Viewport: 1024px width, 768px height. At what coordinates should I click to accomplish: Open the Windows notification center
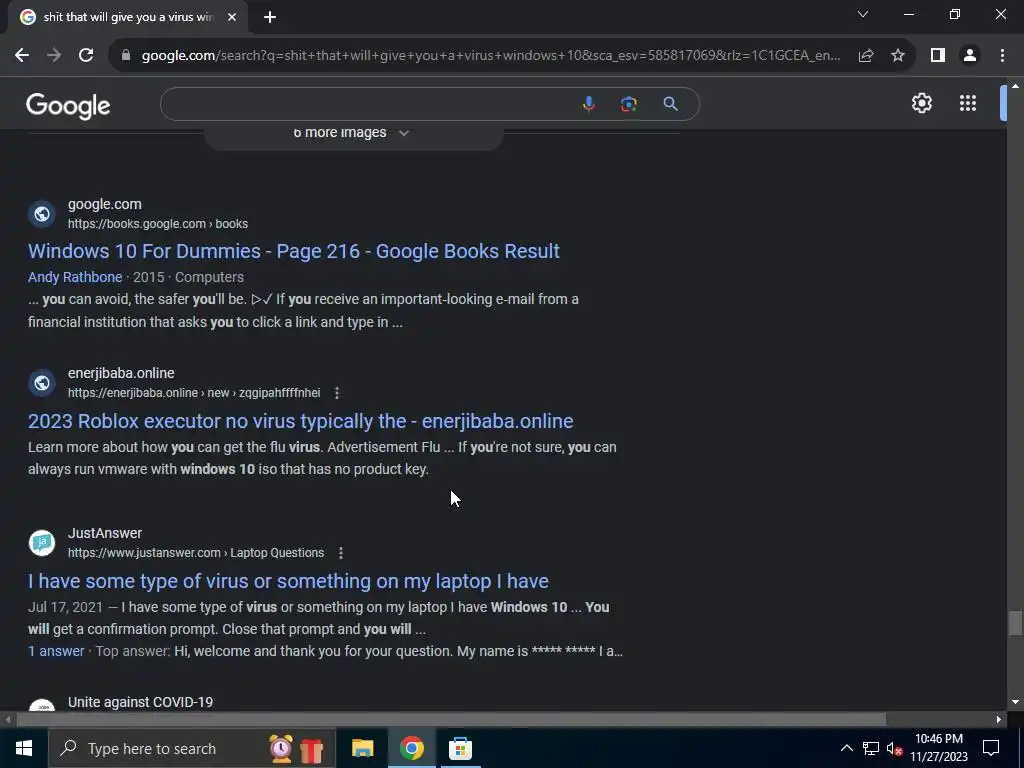tap(991, 748)
